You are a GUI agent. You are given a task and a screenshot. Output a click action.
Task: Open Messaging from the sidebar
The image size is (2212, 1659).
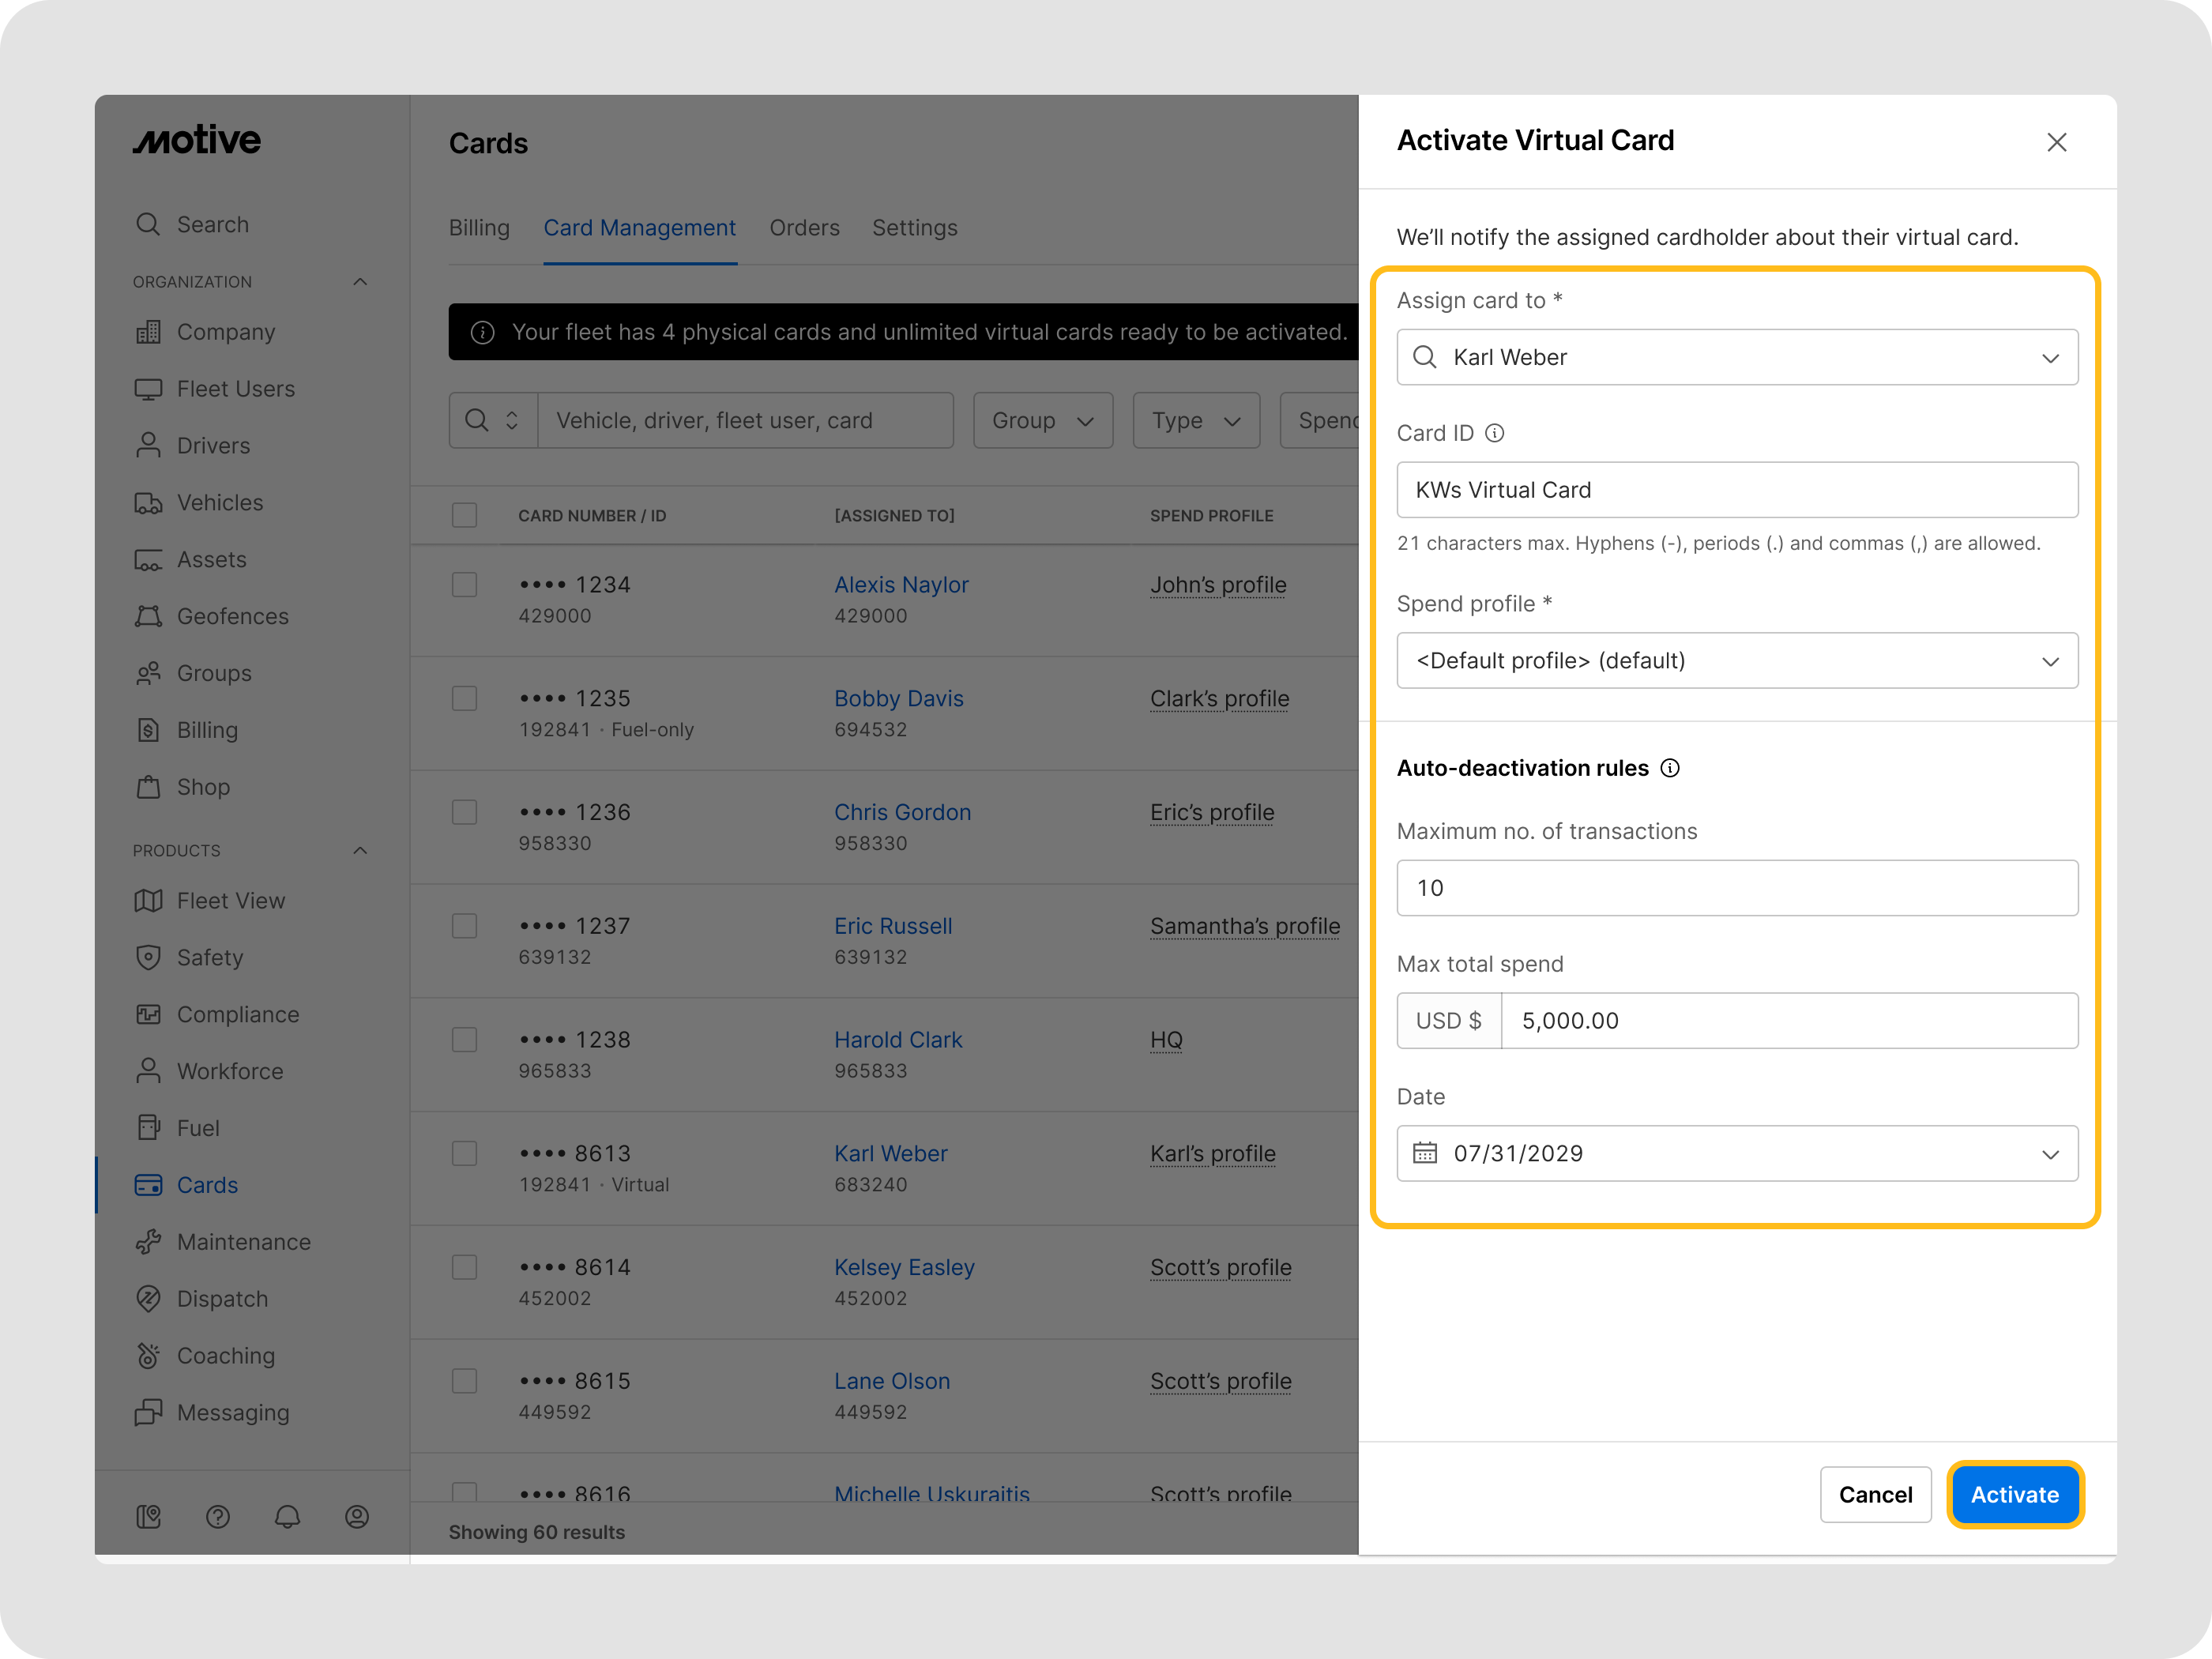(234, 1412)
